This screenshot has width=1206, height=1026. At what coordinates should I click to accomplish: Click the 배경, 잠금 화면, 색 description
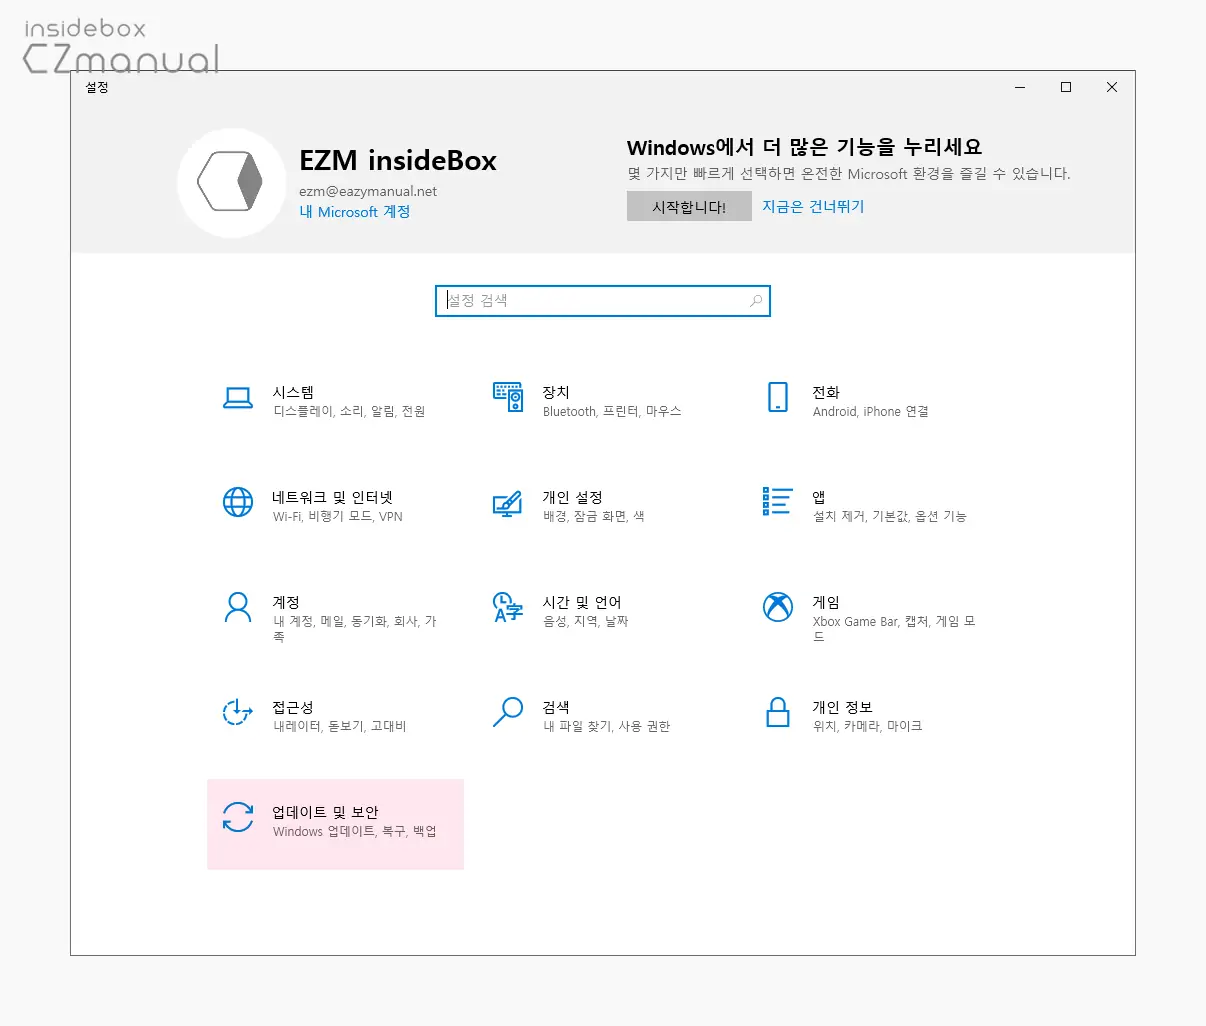tap(594, 517)
